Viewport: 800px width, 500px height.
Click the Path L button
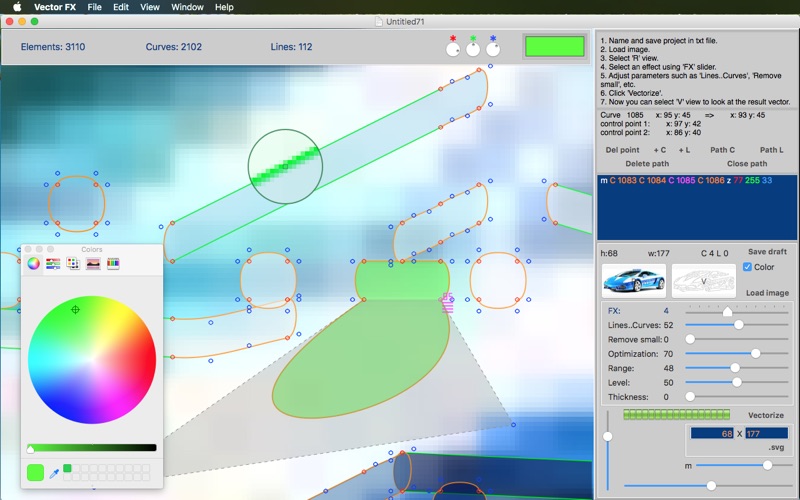(771, 150)
